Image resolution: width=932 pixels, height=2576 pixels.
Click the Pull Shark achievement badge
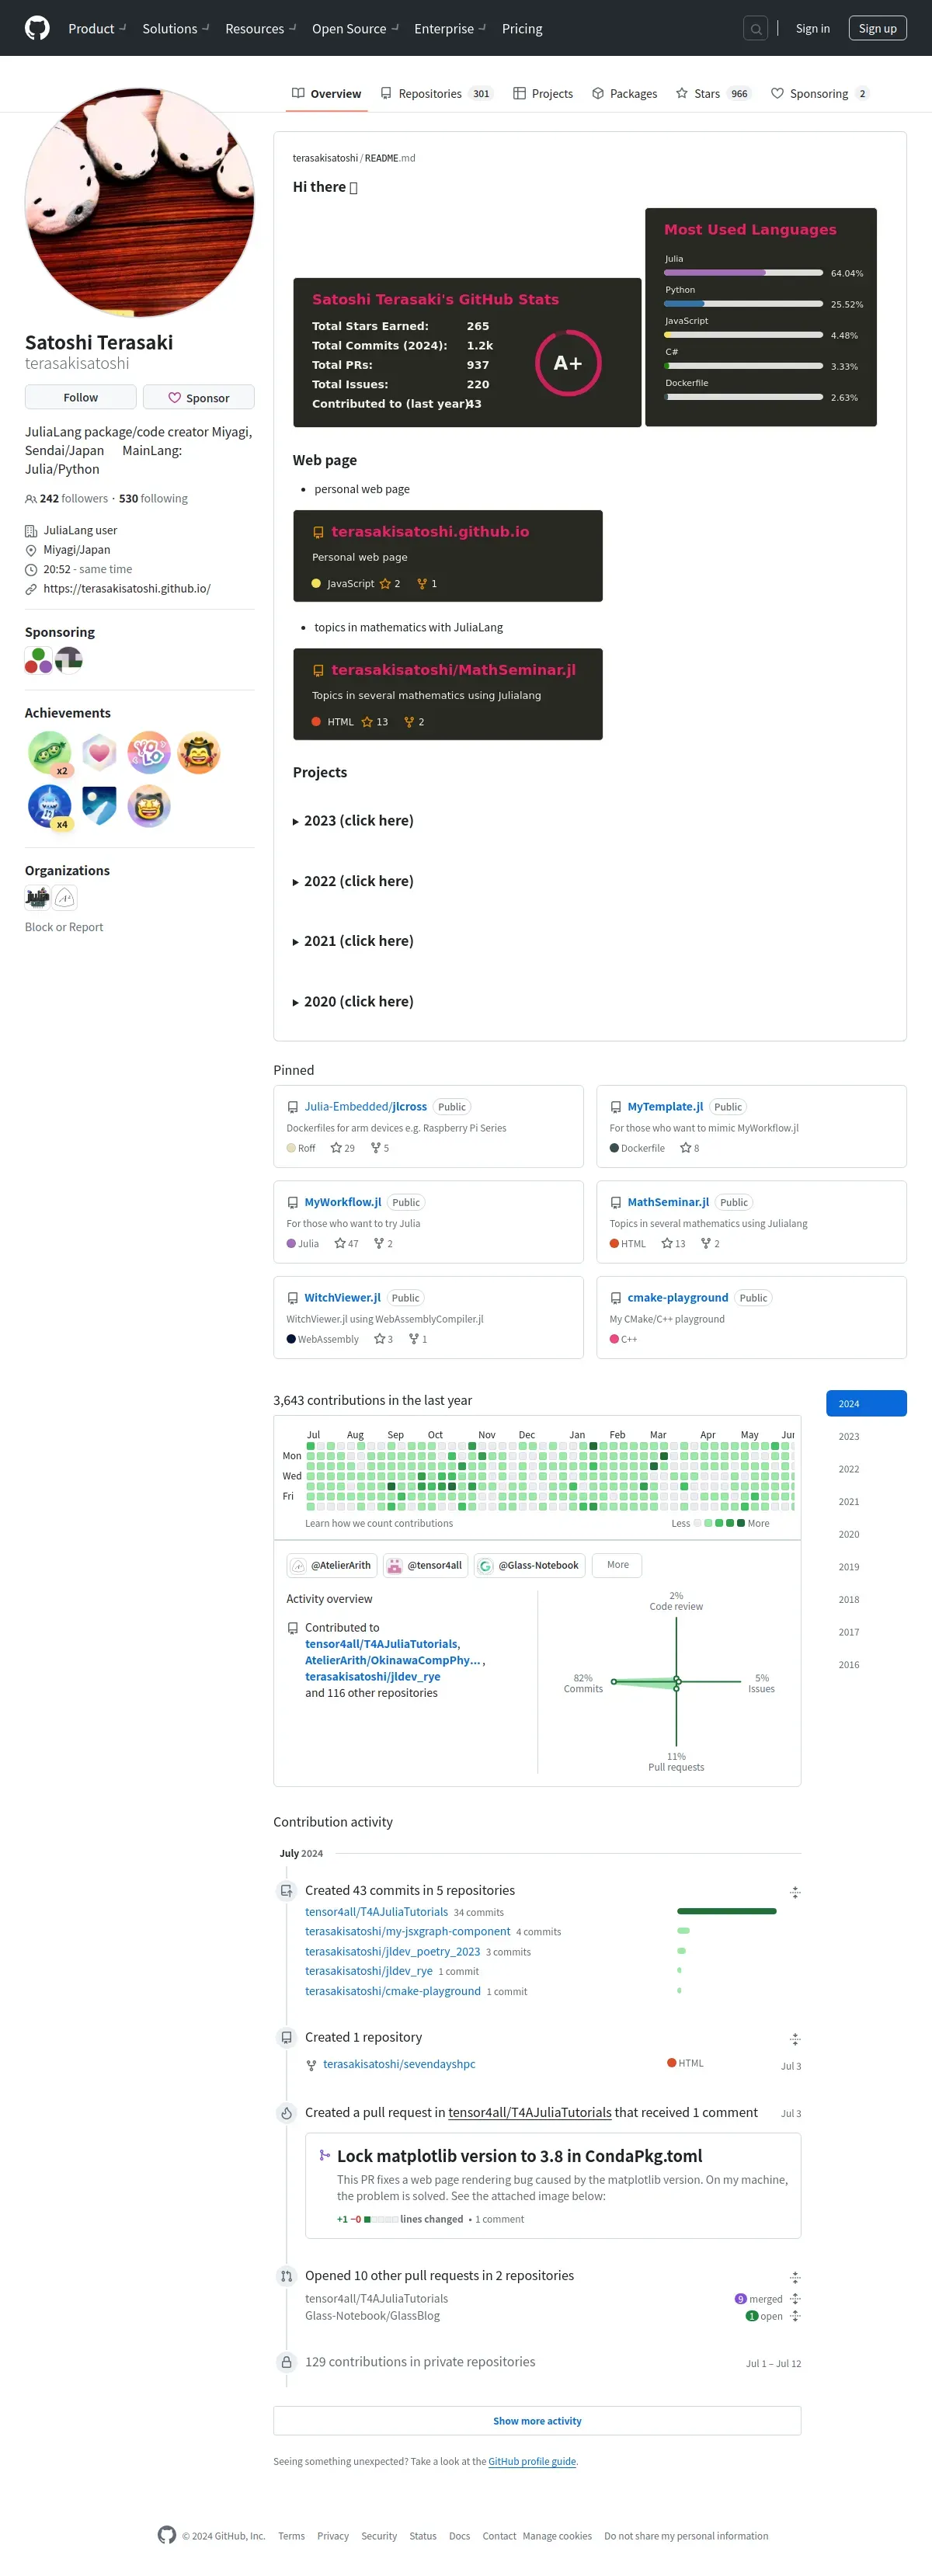pos(49,806)
